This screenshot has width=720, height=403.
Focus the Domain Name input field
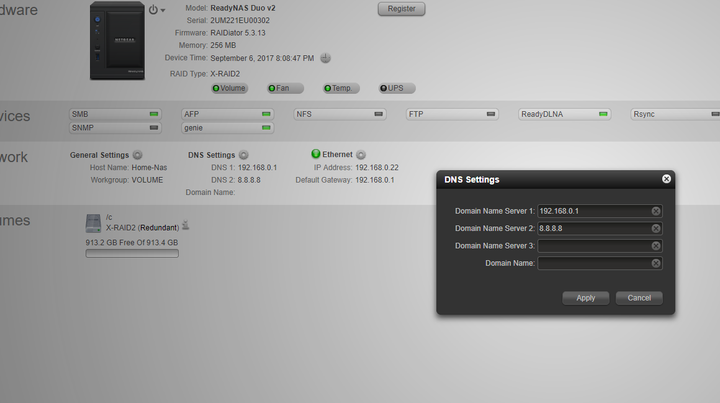pos(600,263)
